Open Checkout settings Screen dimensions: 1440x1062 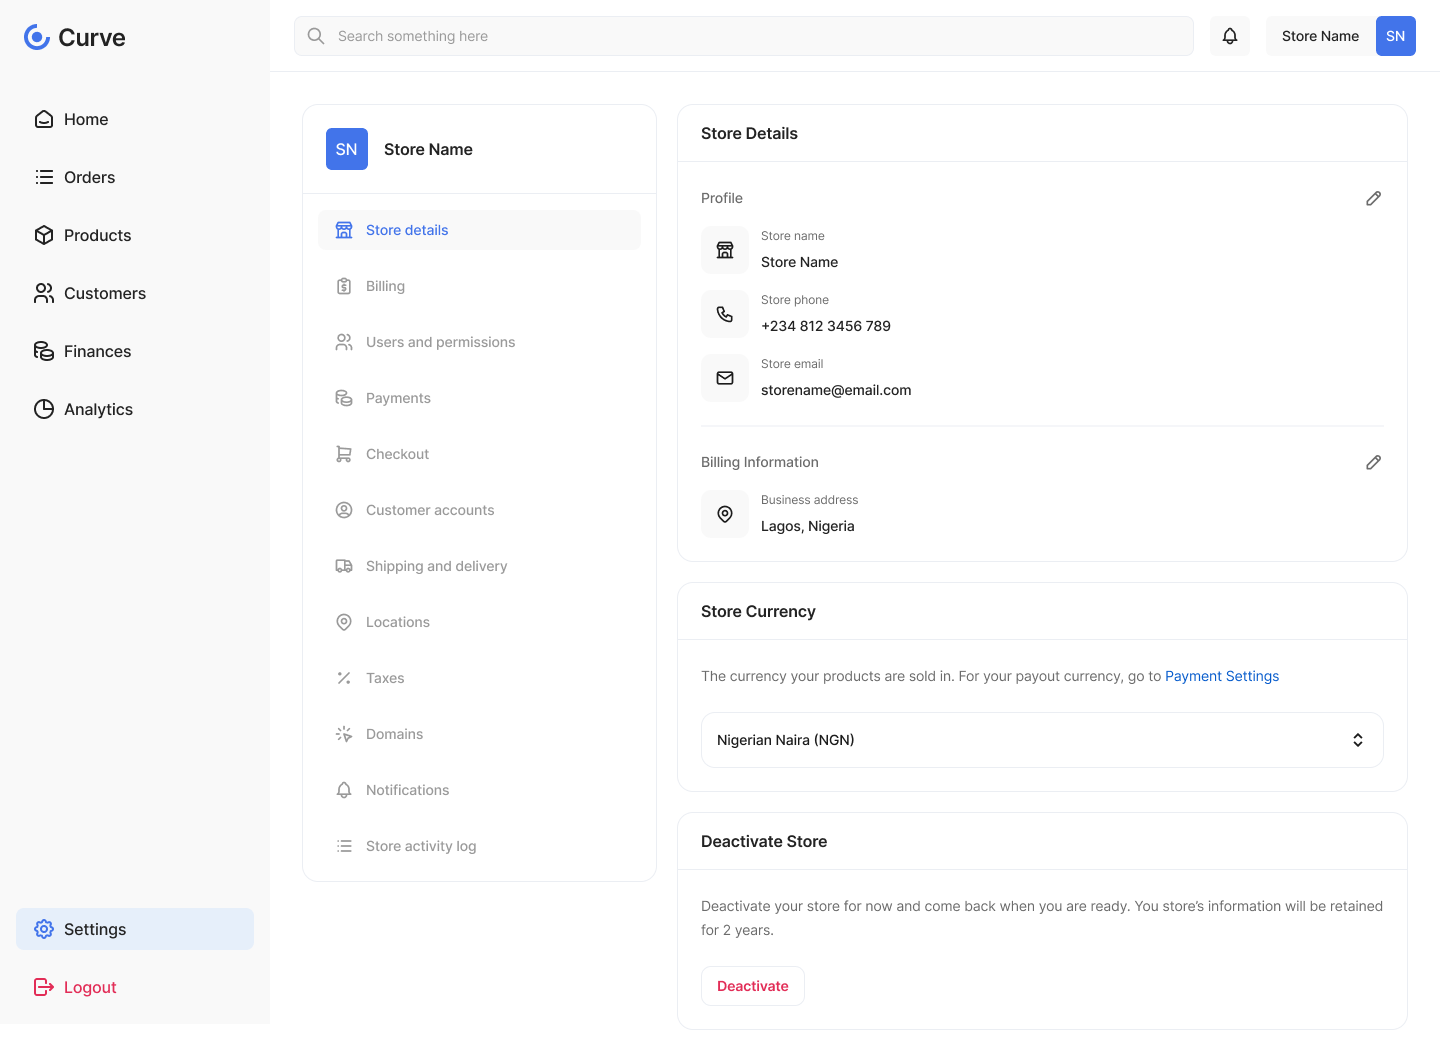click(479, 454)
